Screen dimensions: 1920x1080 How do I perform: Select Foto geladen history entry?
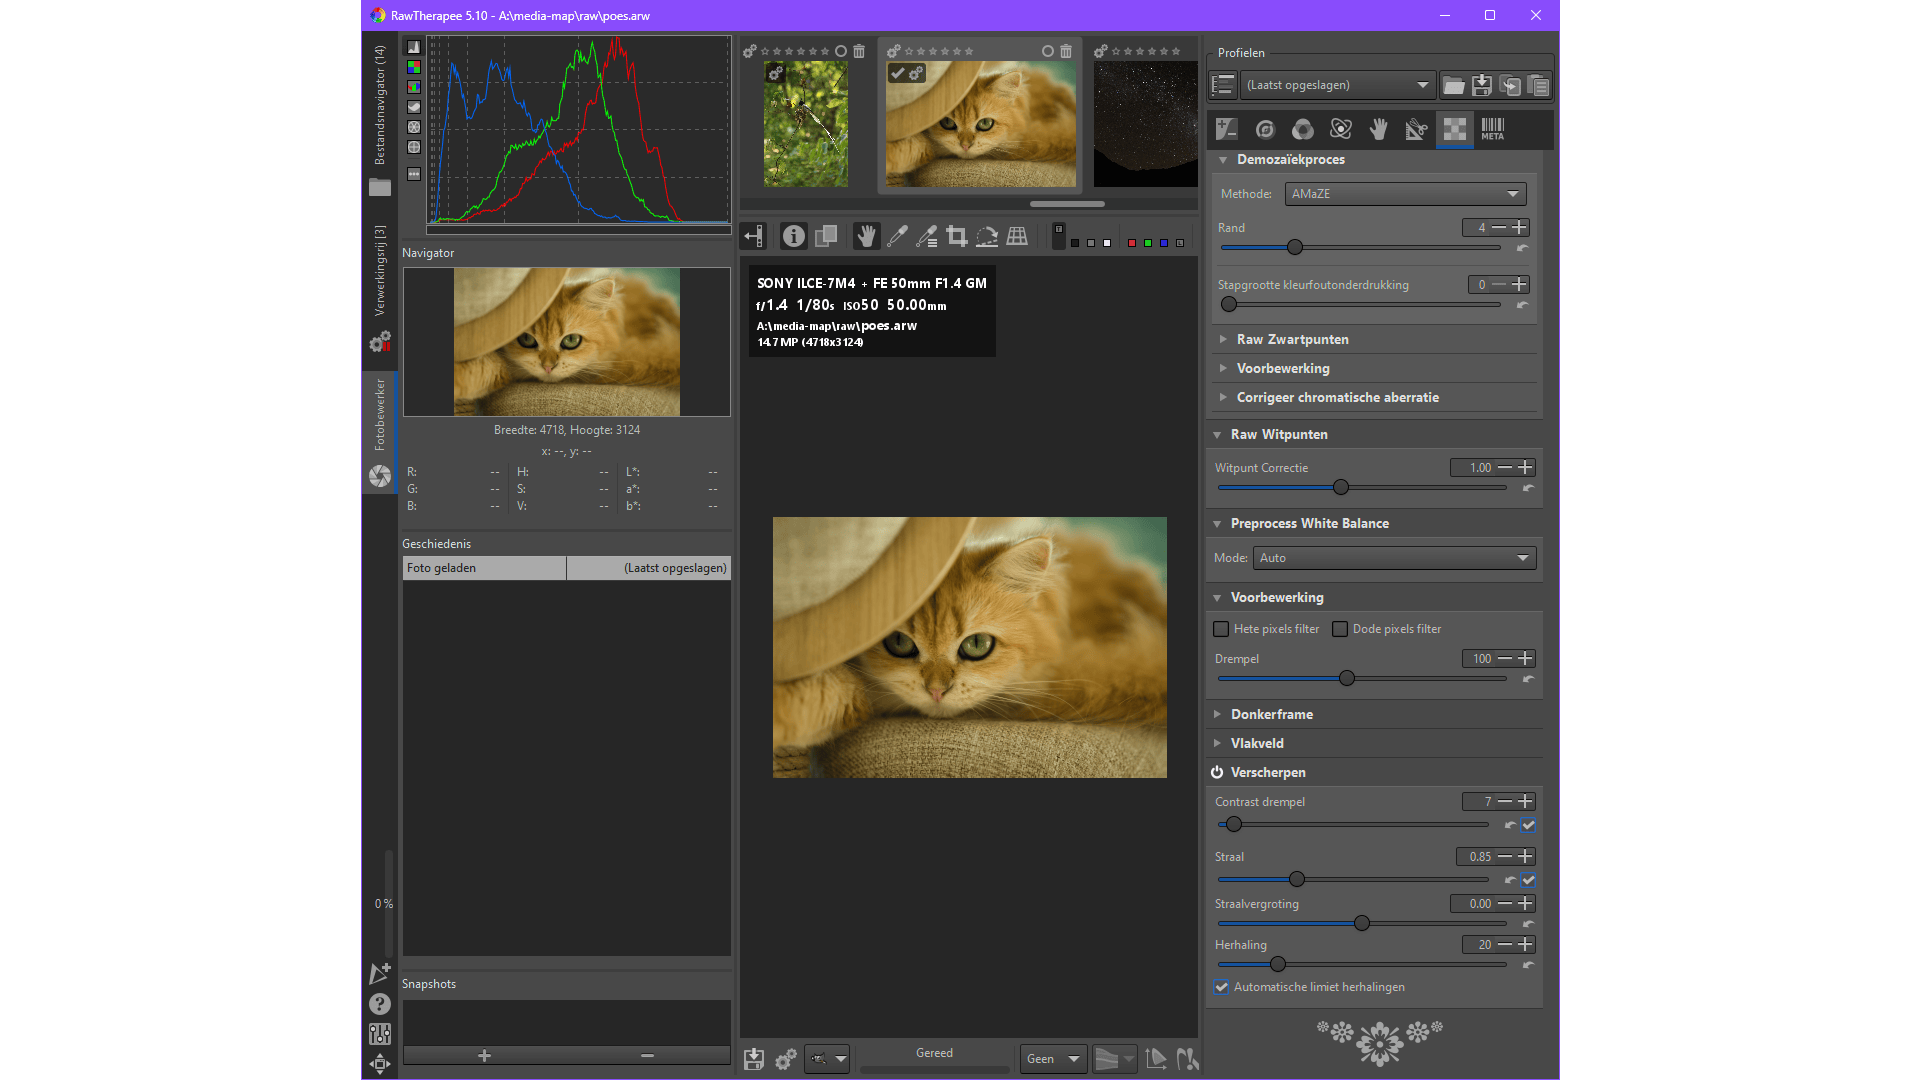click(x=484, y=568)
